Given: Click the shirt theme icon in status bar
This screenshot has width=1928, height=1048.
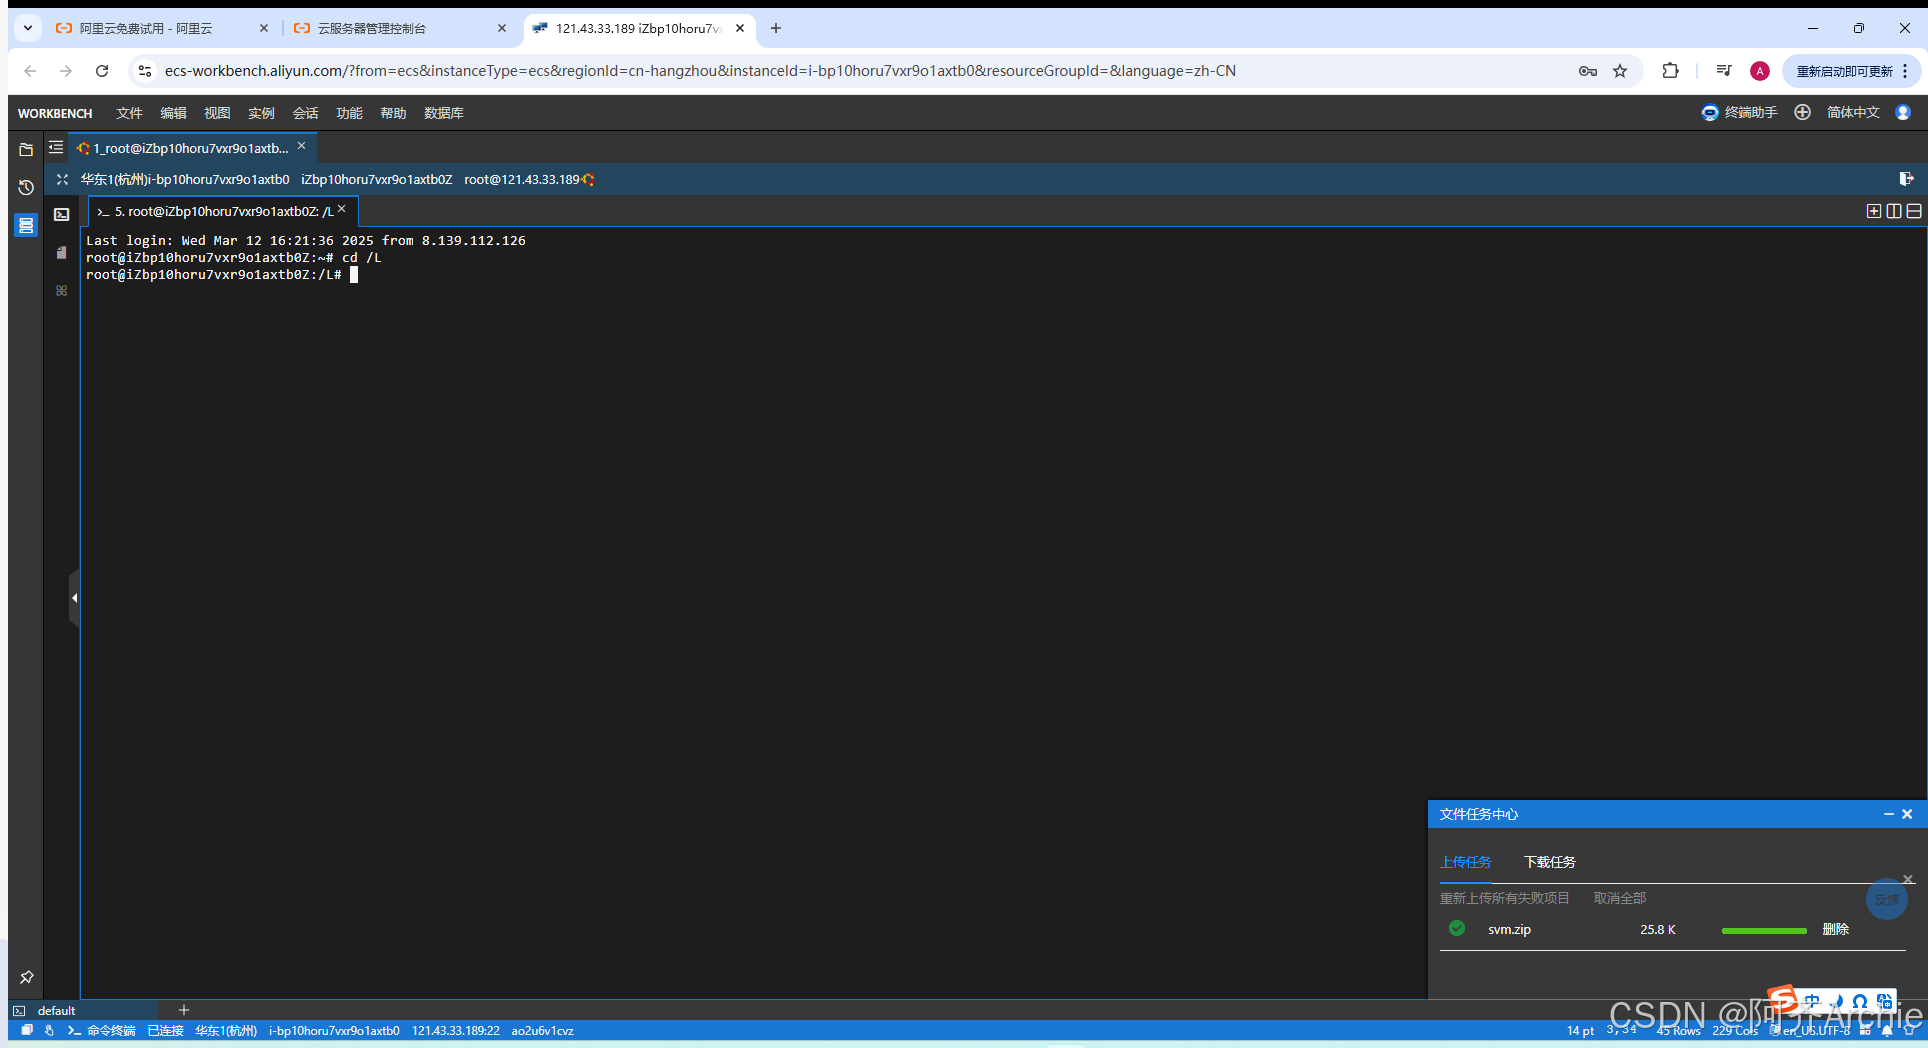Looking at the screenshot, I should pyautogui.click(x=1909, y=1031).
